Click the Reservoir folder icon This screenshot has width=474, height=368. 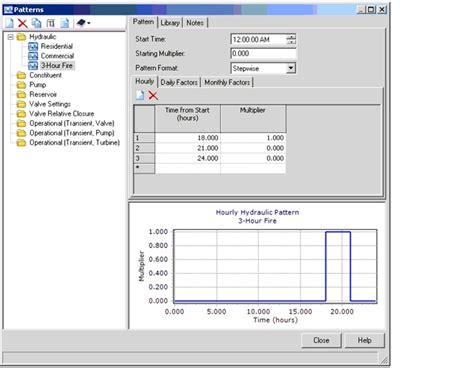point(21,94)
